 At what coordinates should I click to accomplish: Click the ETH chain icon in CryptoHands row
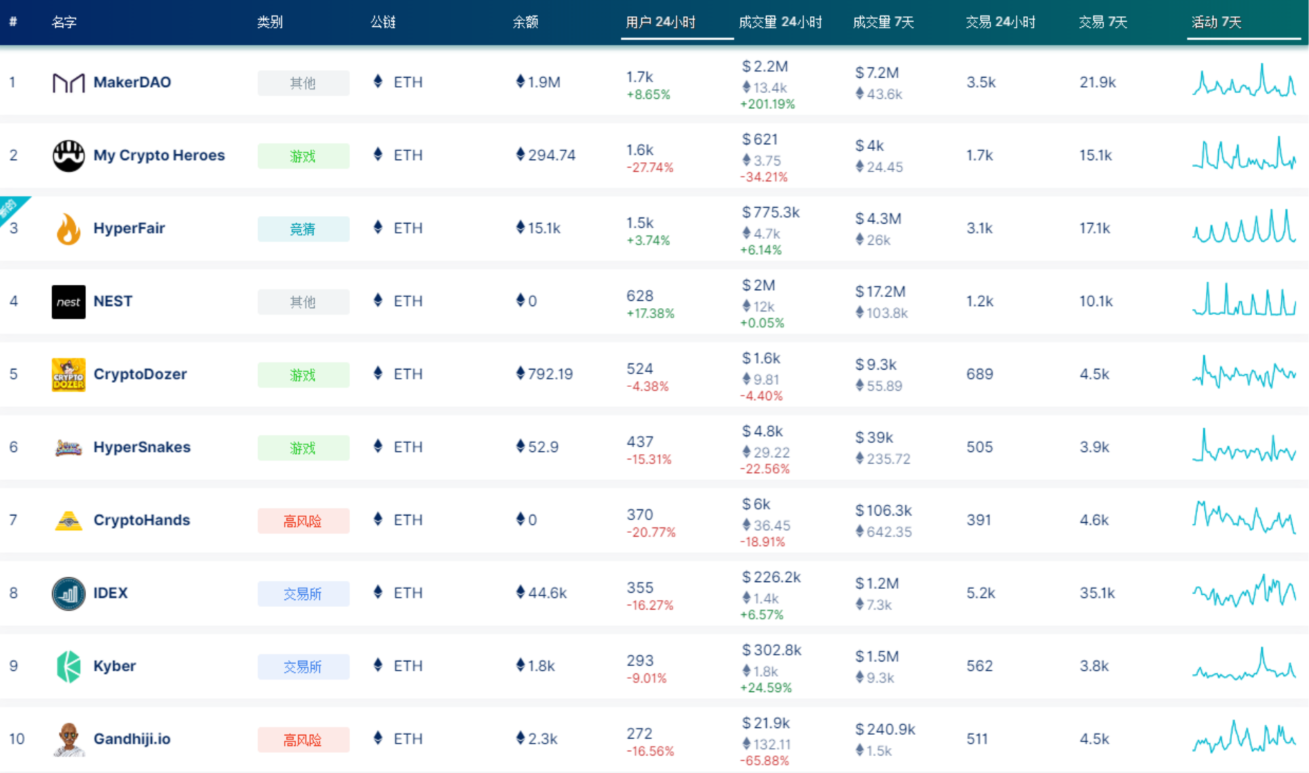click(x=378, y=520)
